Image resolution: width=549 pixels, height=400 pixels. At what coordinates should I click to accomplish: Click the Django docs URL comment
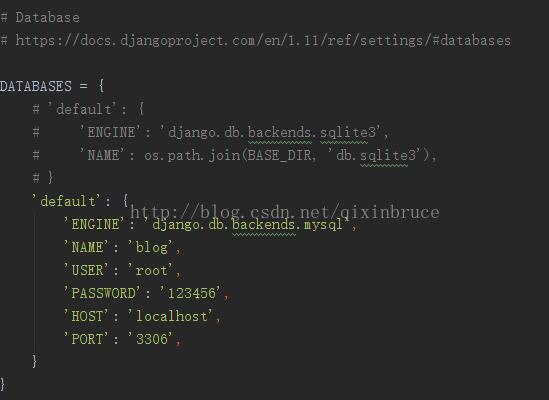click(x=263, y=41)
